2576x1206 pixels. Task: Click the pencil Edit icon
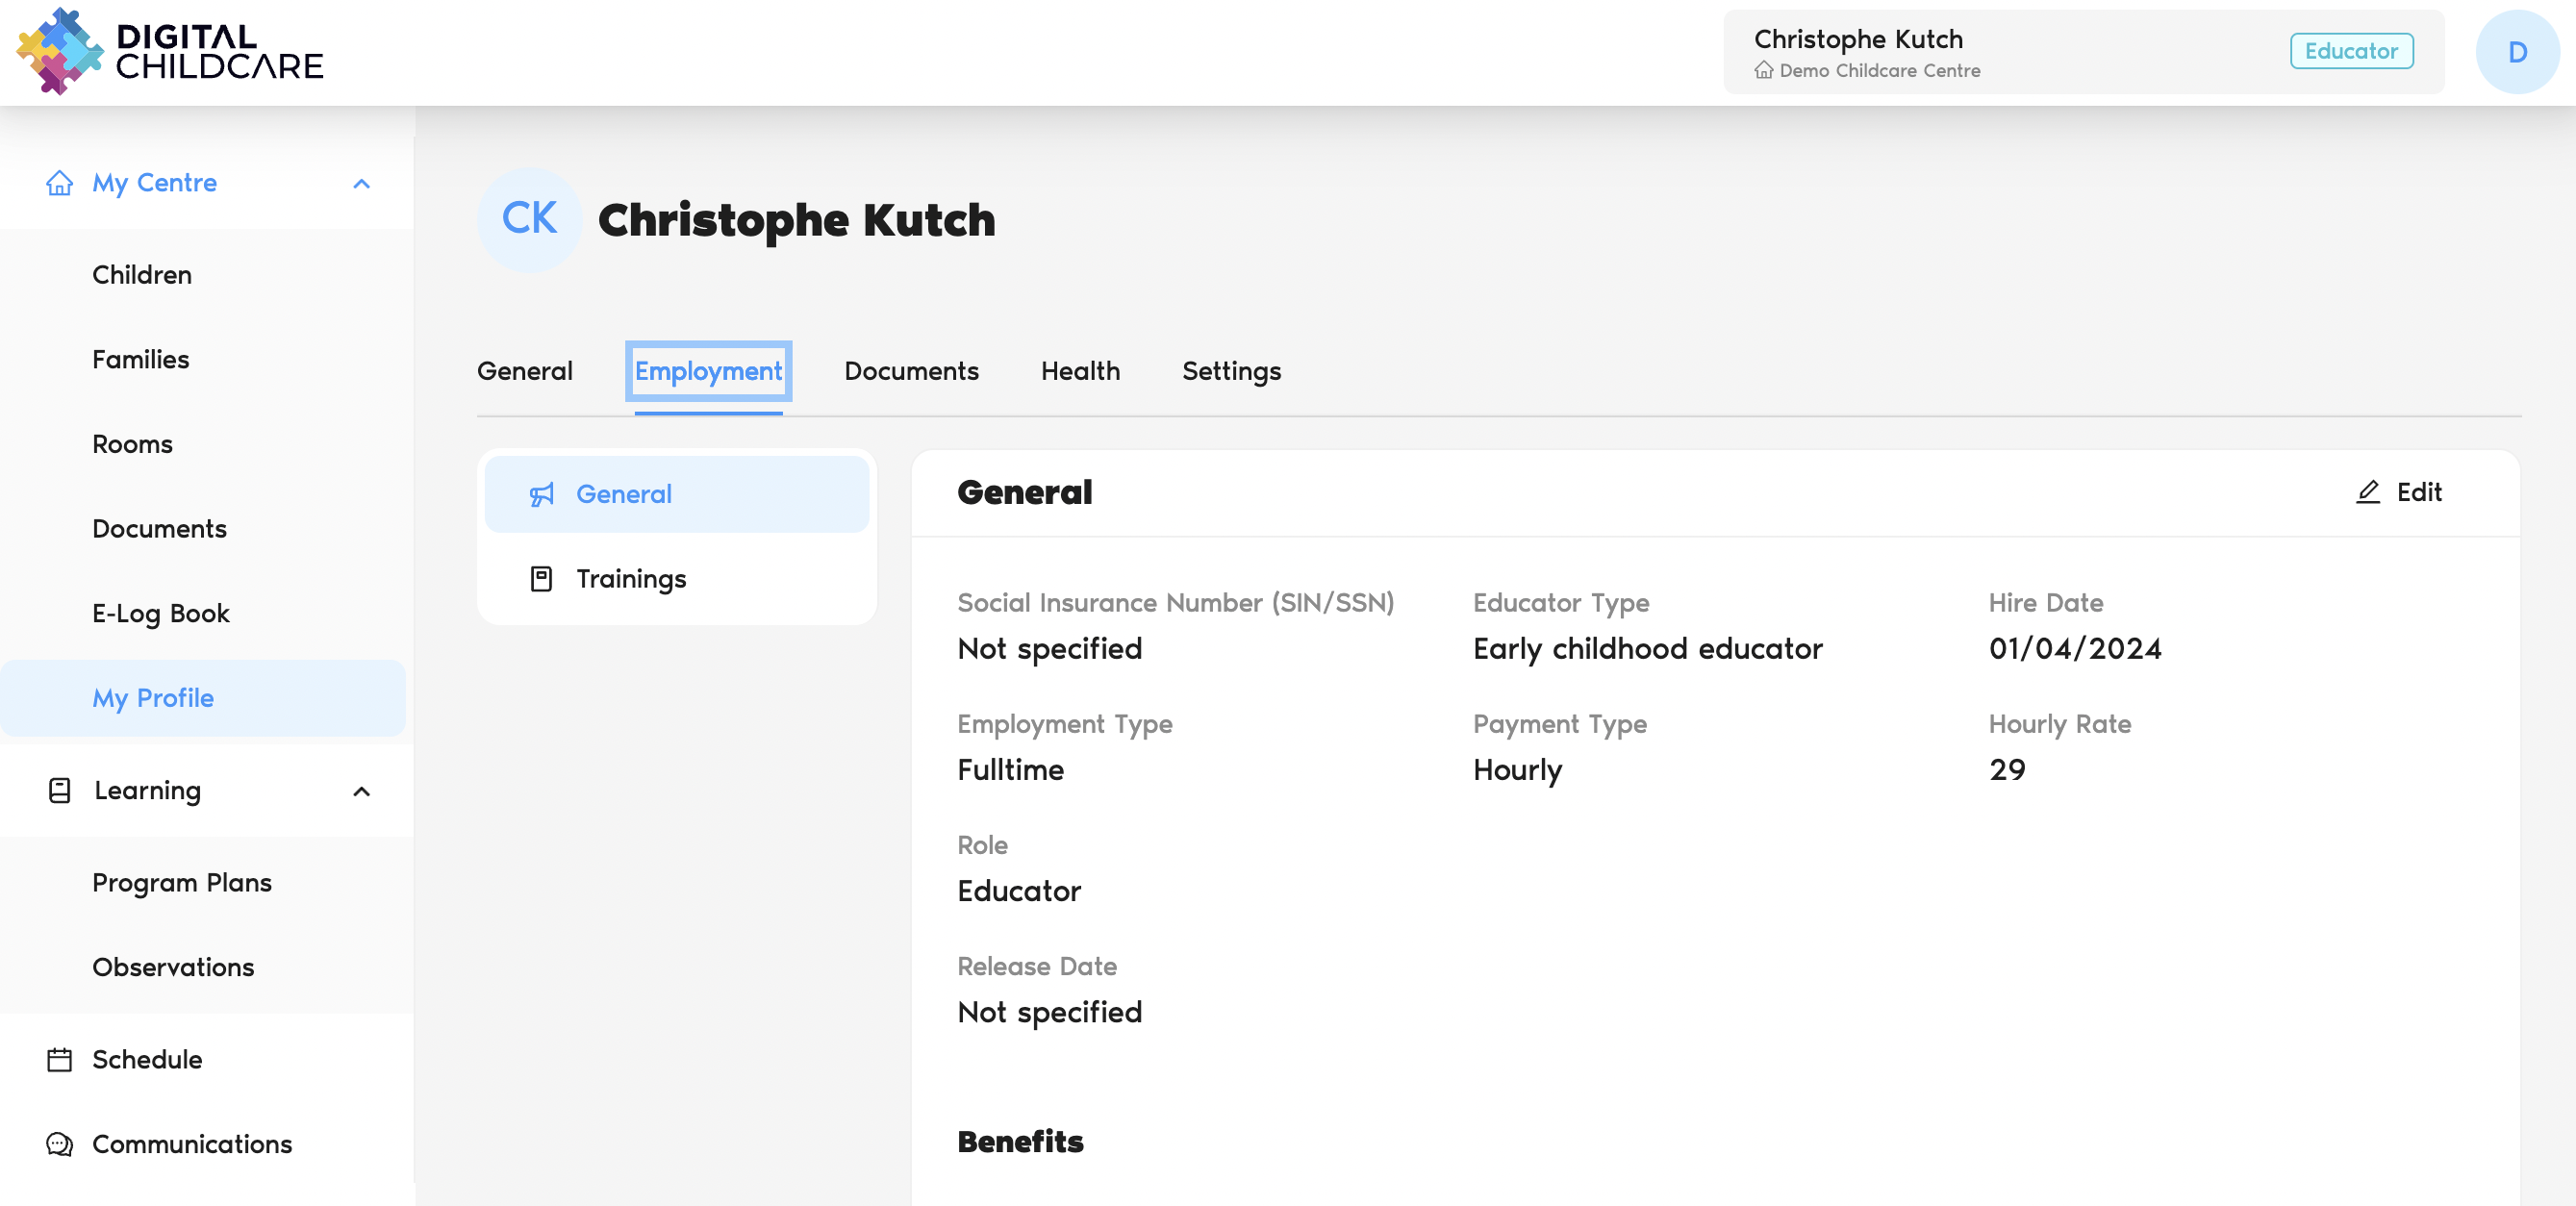pyautogui.click(x=2367, y=492)
